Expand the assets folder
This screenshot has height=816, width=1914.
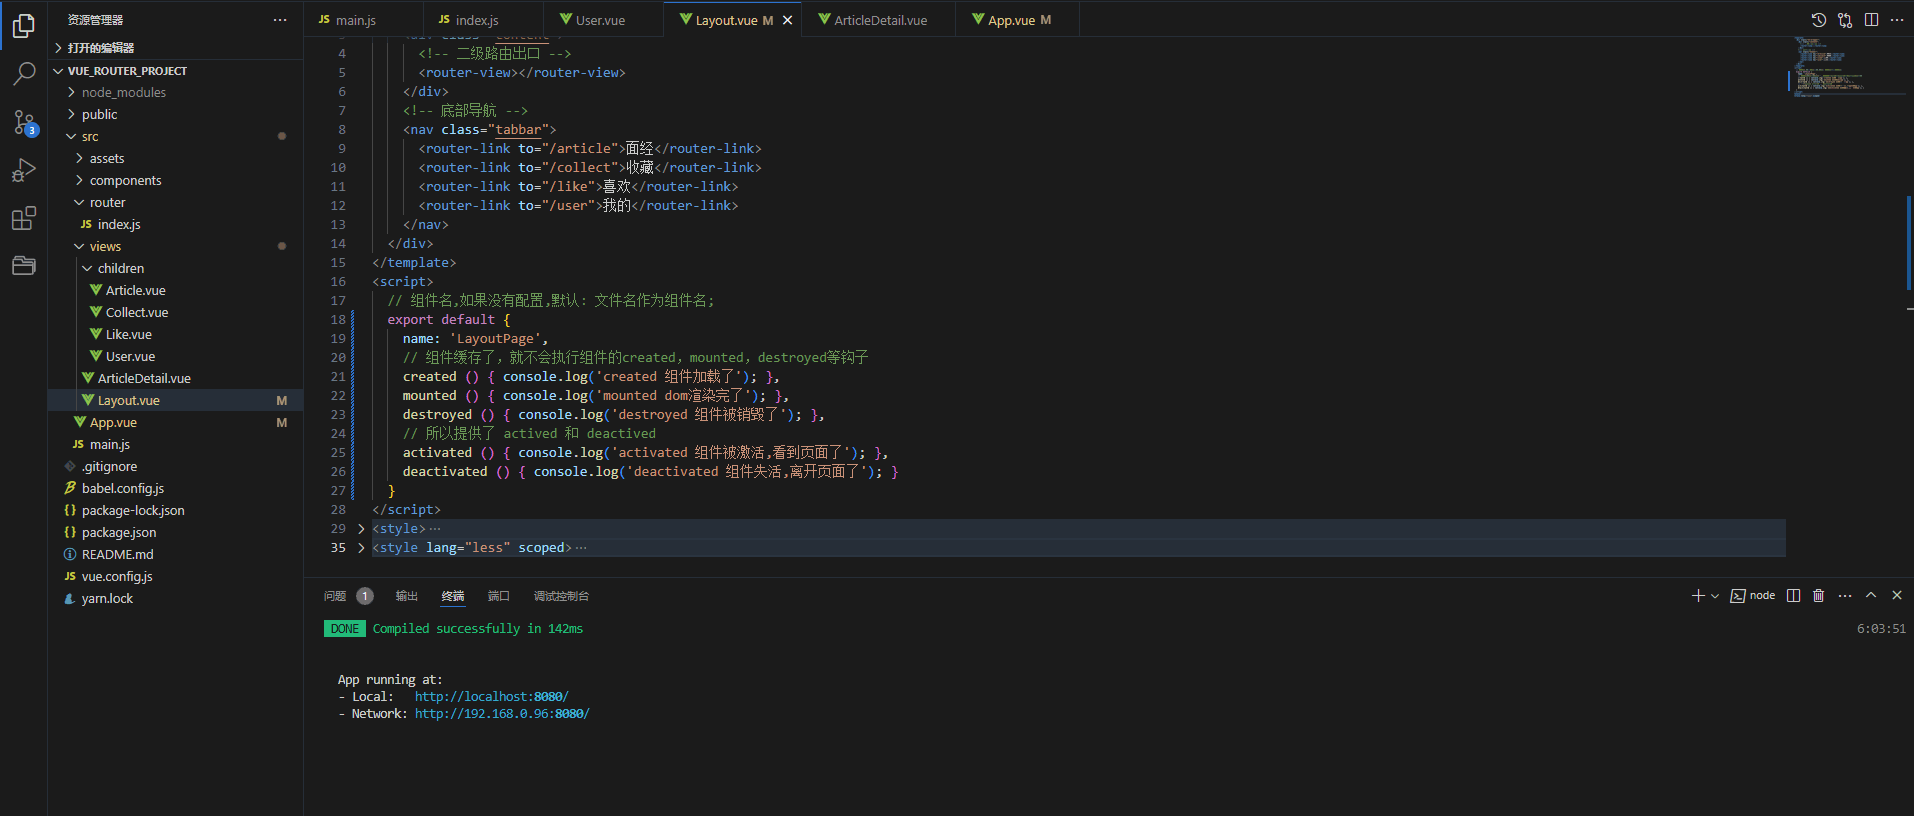[176, 158]
